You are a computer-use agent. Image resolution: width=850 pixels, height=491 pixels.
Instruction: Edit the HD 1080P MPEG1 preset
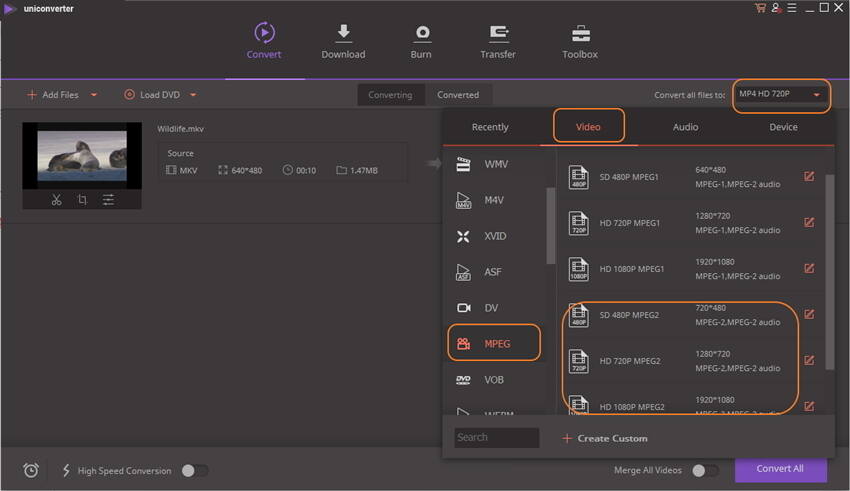point(809,268)
